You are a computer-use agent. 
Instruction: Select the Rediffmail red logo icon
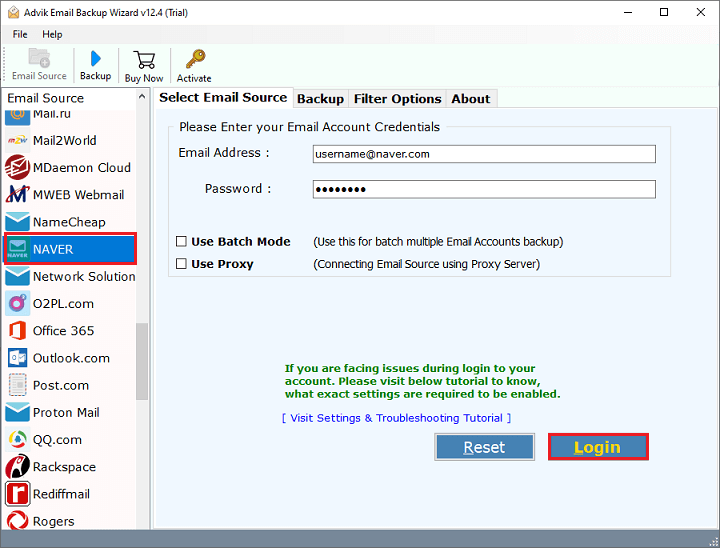coord(17,494)
